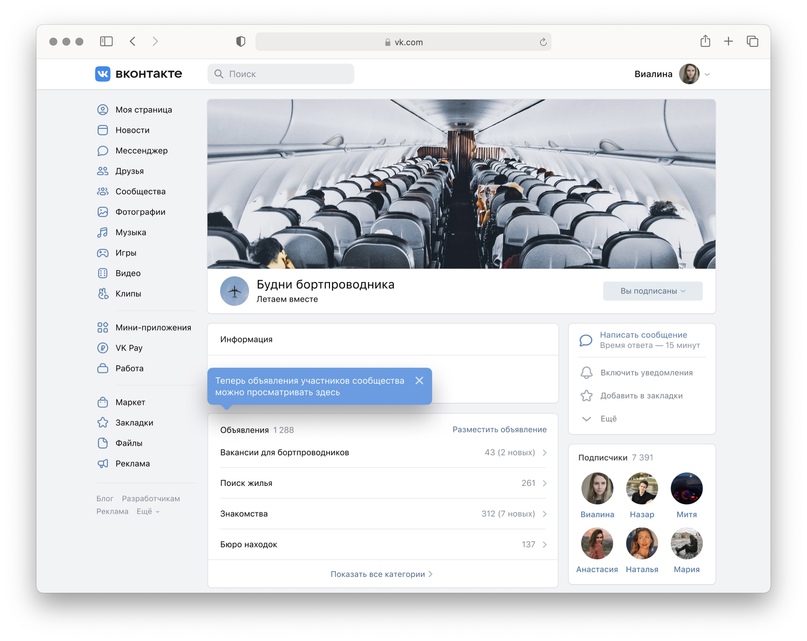Click the VK logo icon

click(x=102, y=74)
